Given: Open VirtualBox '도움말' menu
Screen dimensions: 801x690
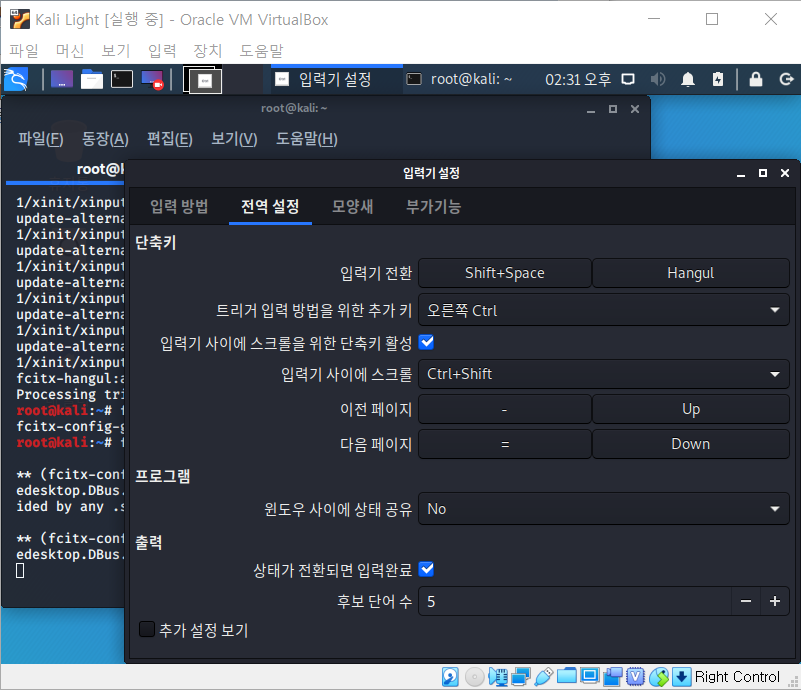Looking at the screenshot, I should point(261,51).
